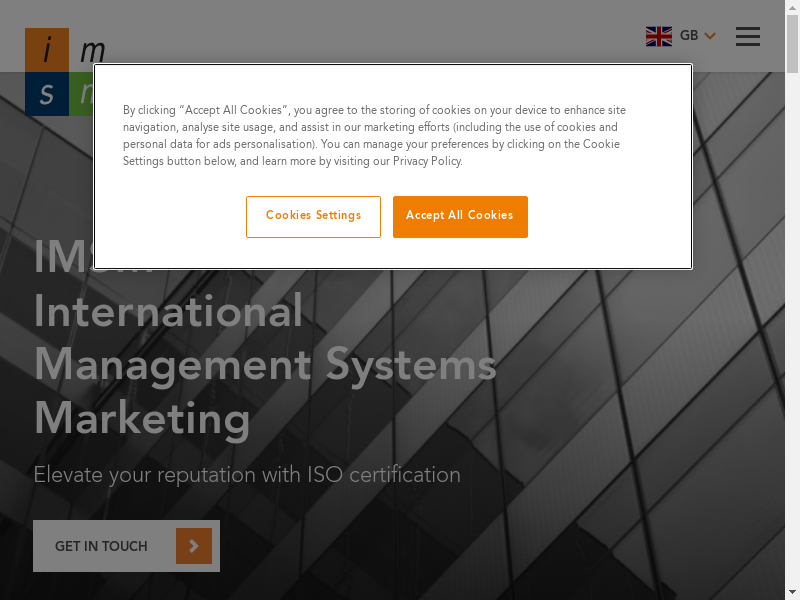The width and height of the screenshot is (800, 600).
Task: Click the "International Management Systems Marketing" heading
Action: [265, 365]
